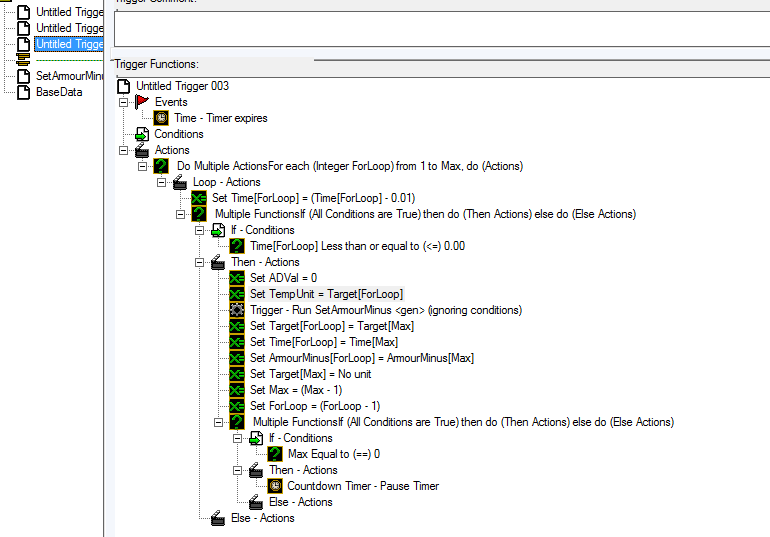Select the final Else - Actions node label

click(263, 518)
